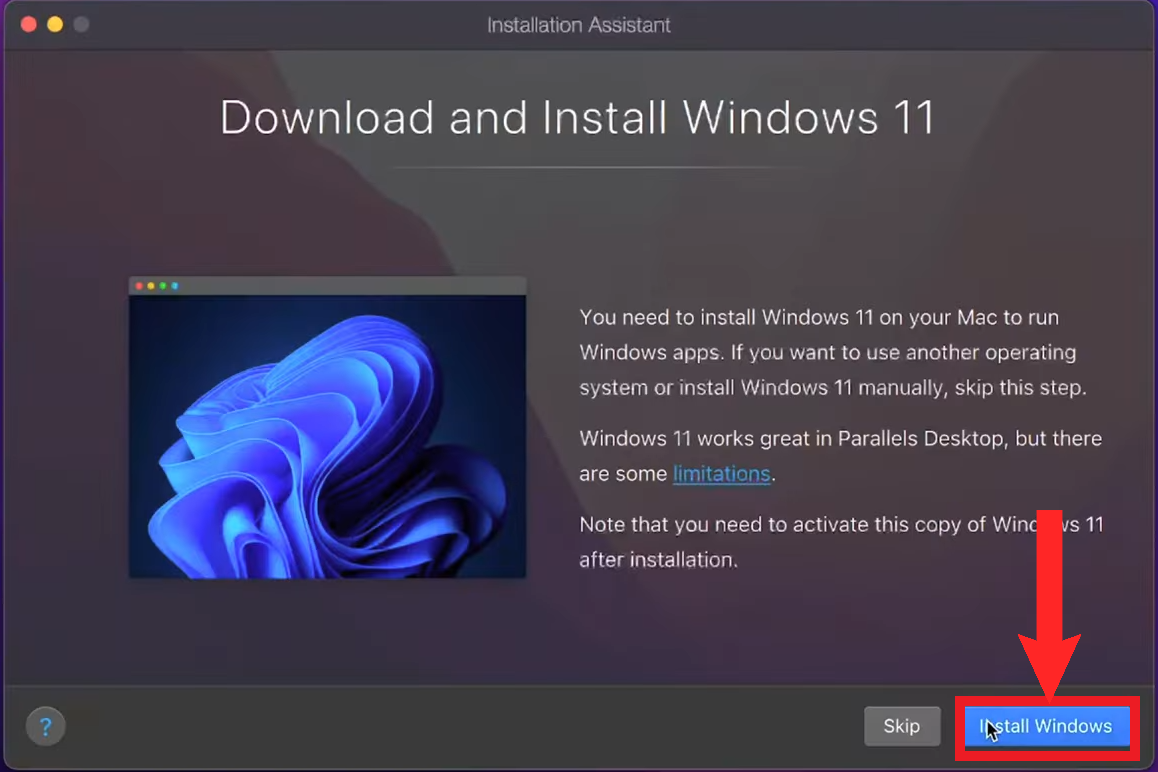Click the 'Download and Install Windows 11' heading
The image size is (1158, 772).
[x=578, y=117]
